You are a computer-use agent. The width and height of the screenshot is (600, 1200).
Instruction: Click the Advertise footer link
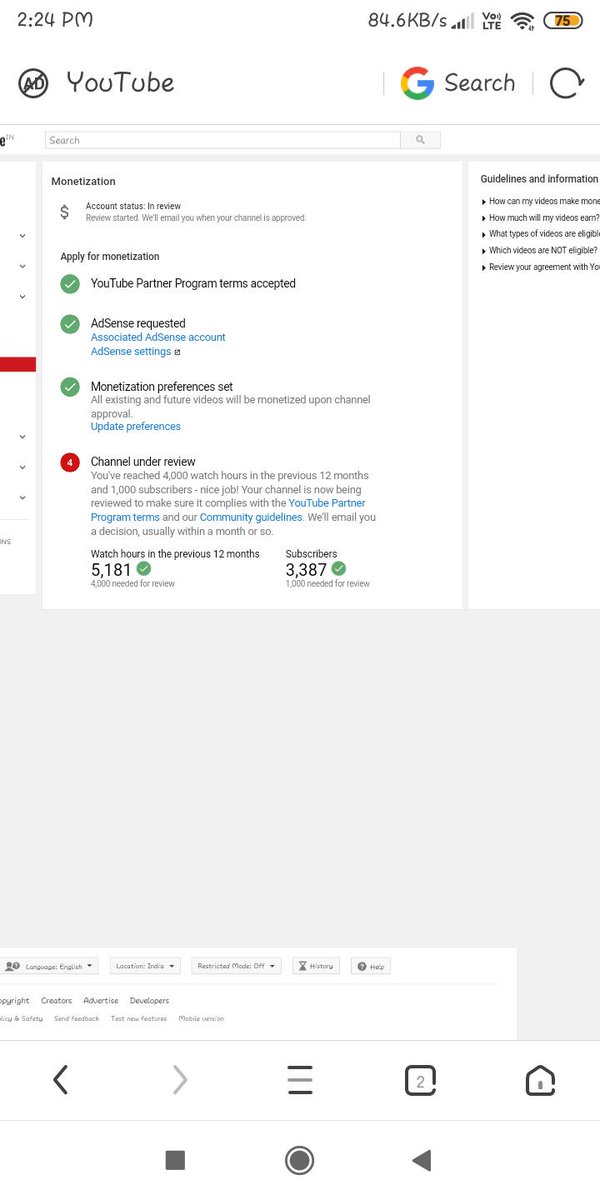(101, 1001)
